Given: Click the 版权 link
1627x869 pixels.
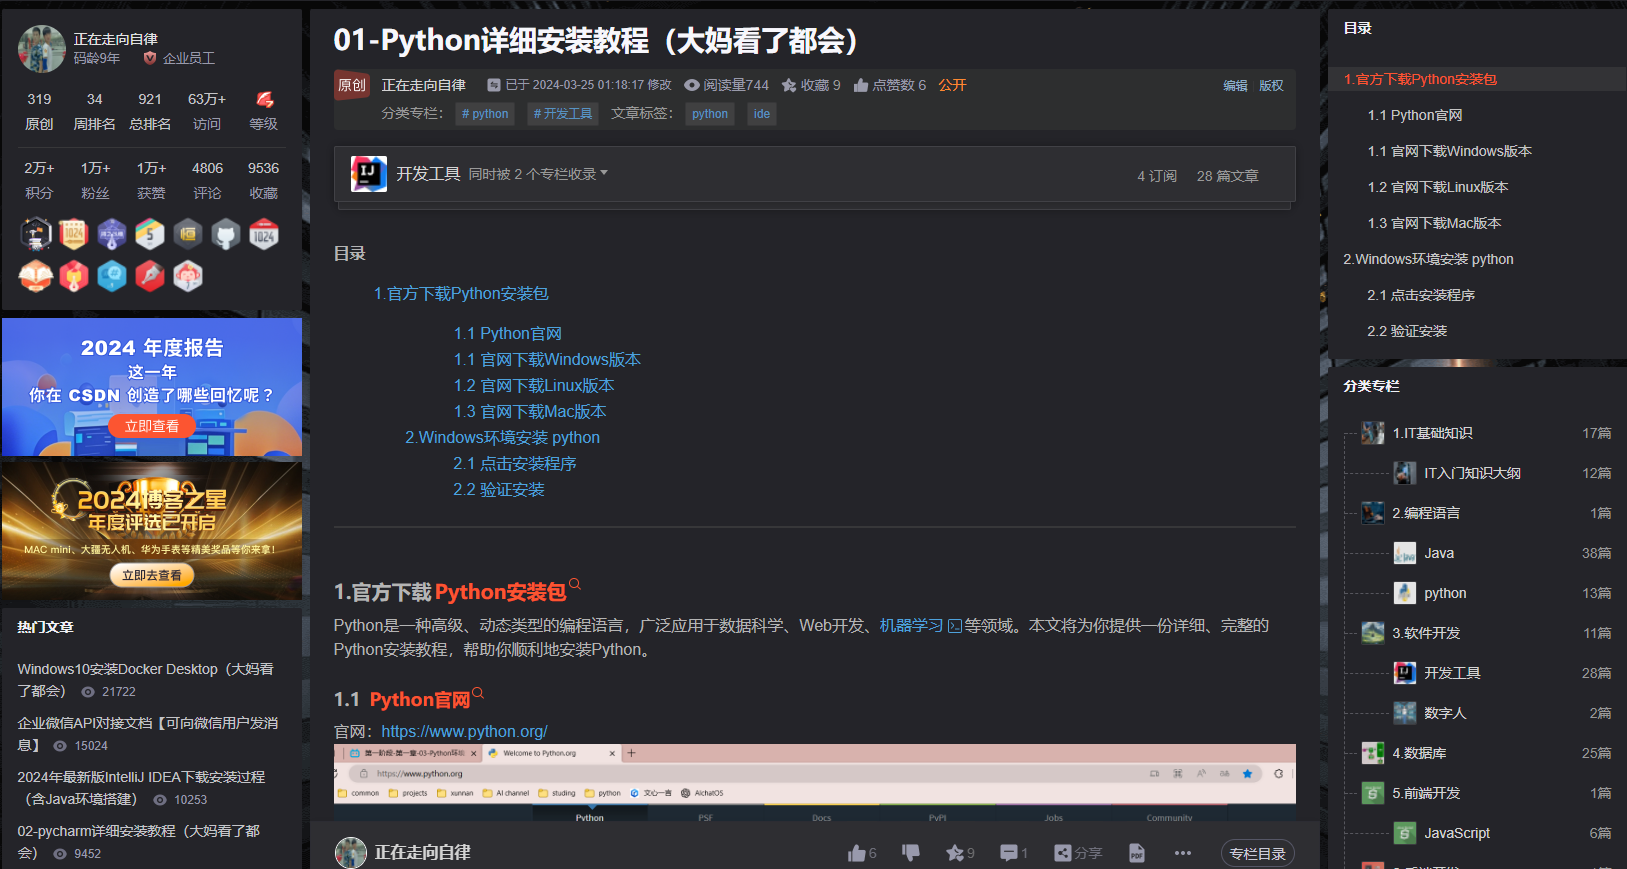Looking at the screenshot, I should pos(1271,86).
